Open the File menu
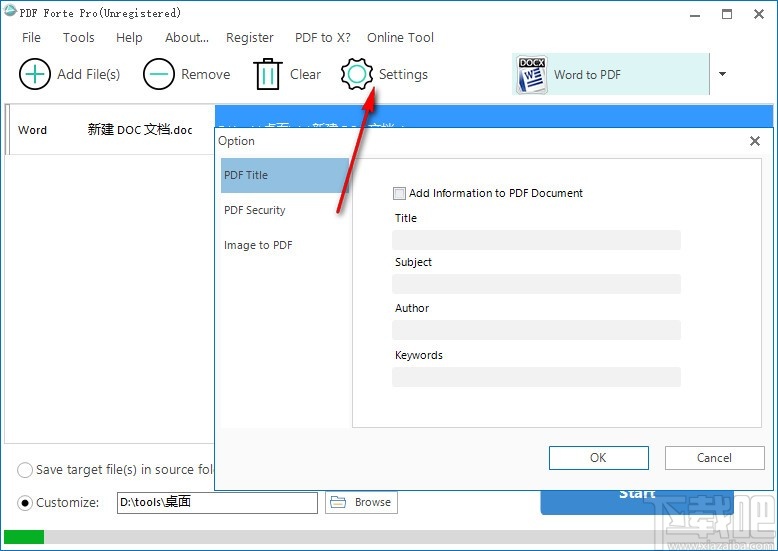This screenshot has height=551, width=778. [x=31, y=37]
